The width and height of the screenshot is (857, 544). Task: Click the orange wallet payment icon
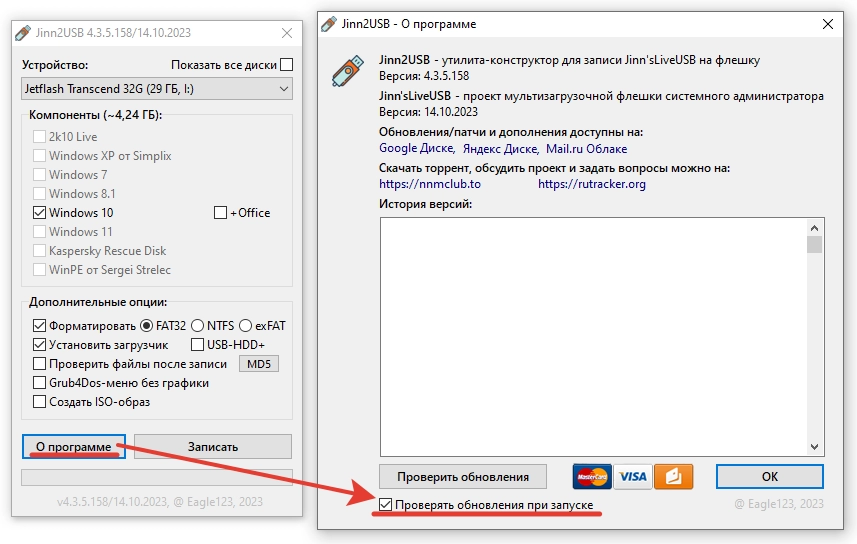click(x=673, y=476)
